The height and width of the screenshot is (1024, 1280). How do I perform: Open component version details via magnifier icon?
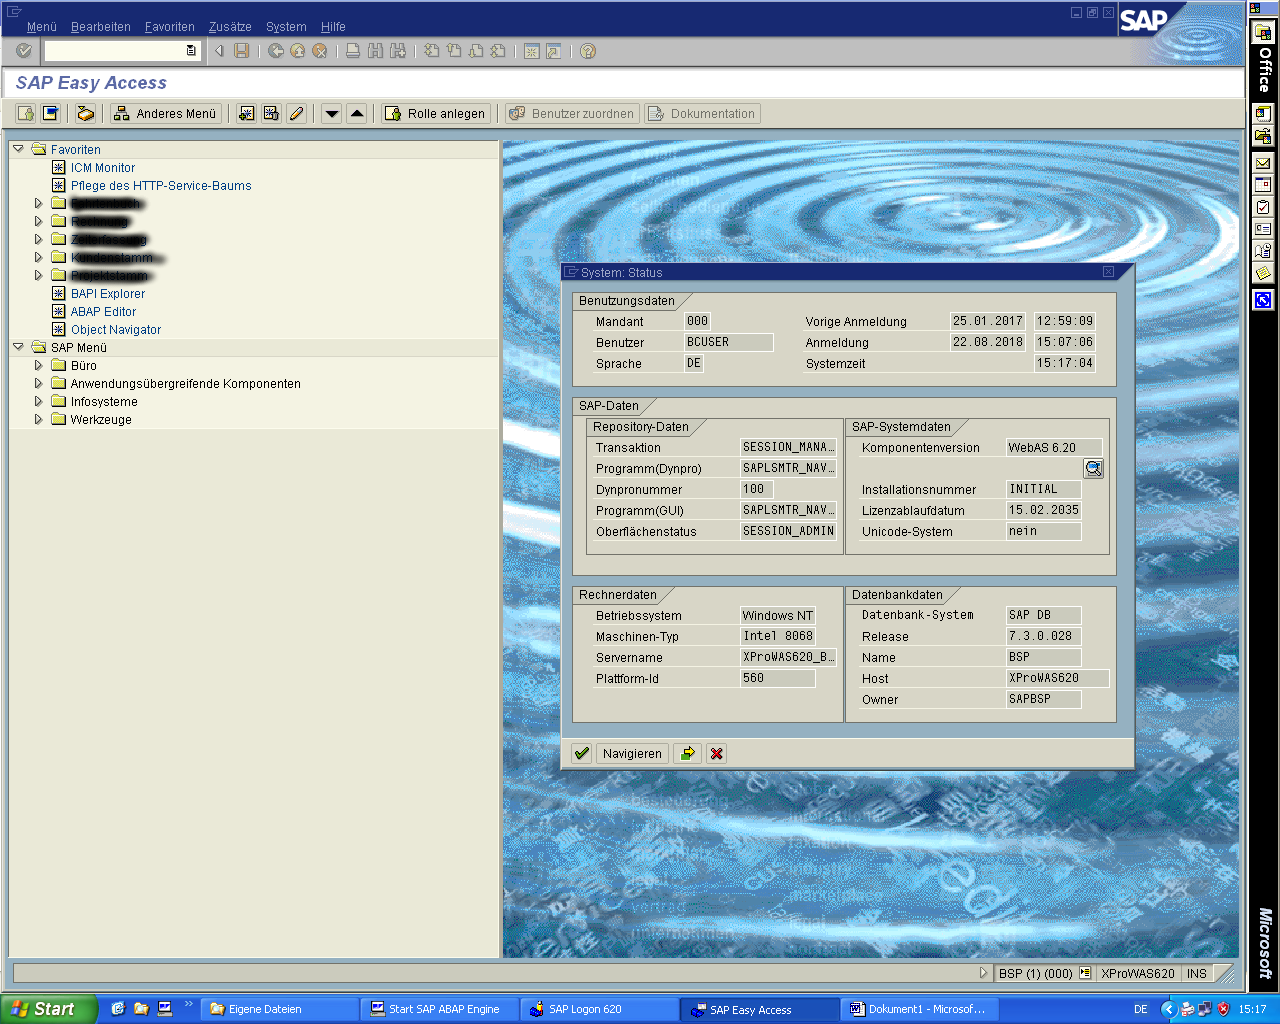(x=1093, y=468)
